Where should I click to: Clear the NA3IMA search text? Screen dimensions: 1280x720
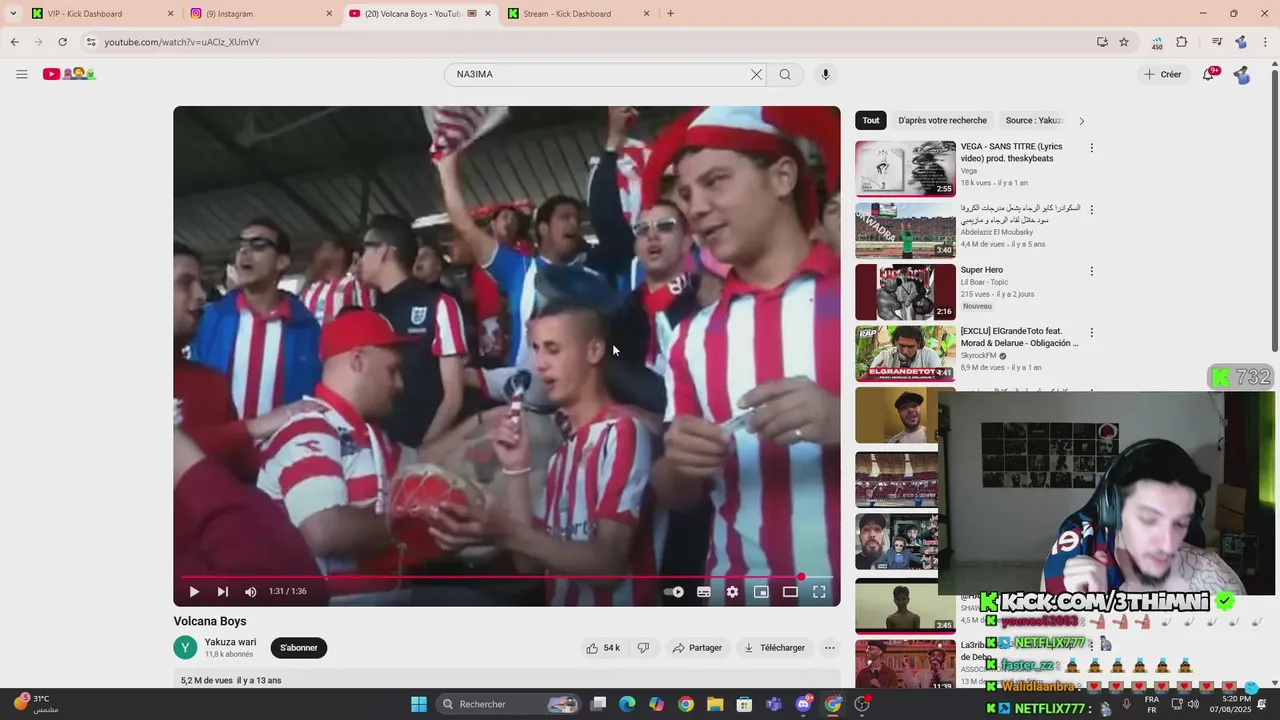(756, 74)
